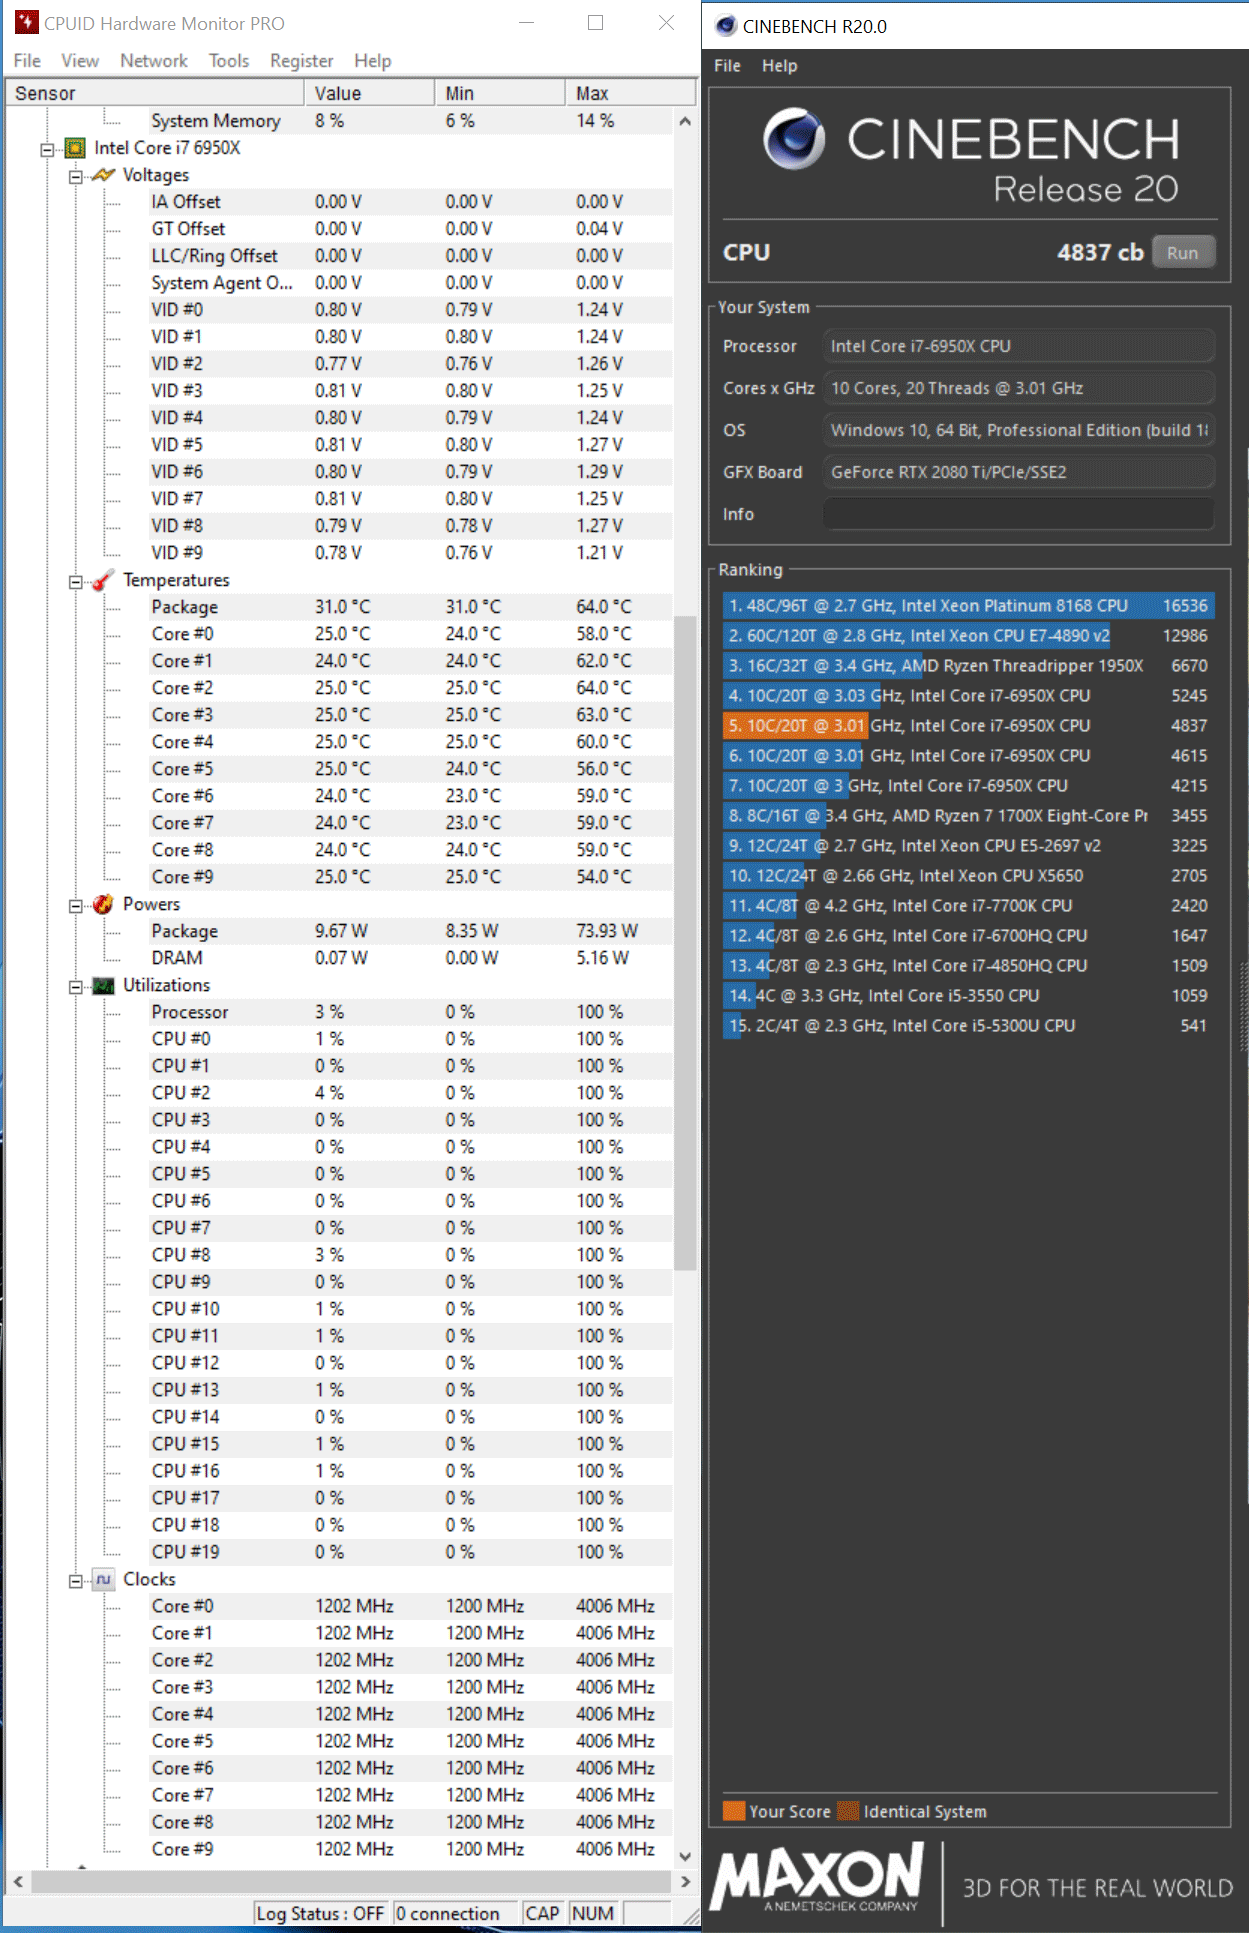
Task: Click the Cinebench sphere logo
Action: pyautogui.click(x=794, y=139)
